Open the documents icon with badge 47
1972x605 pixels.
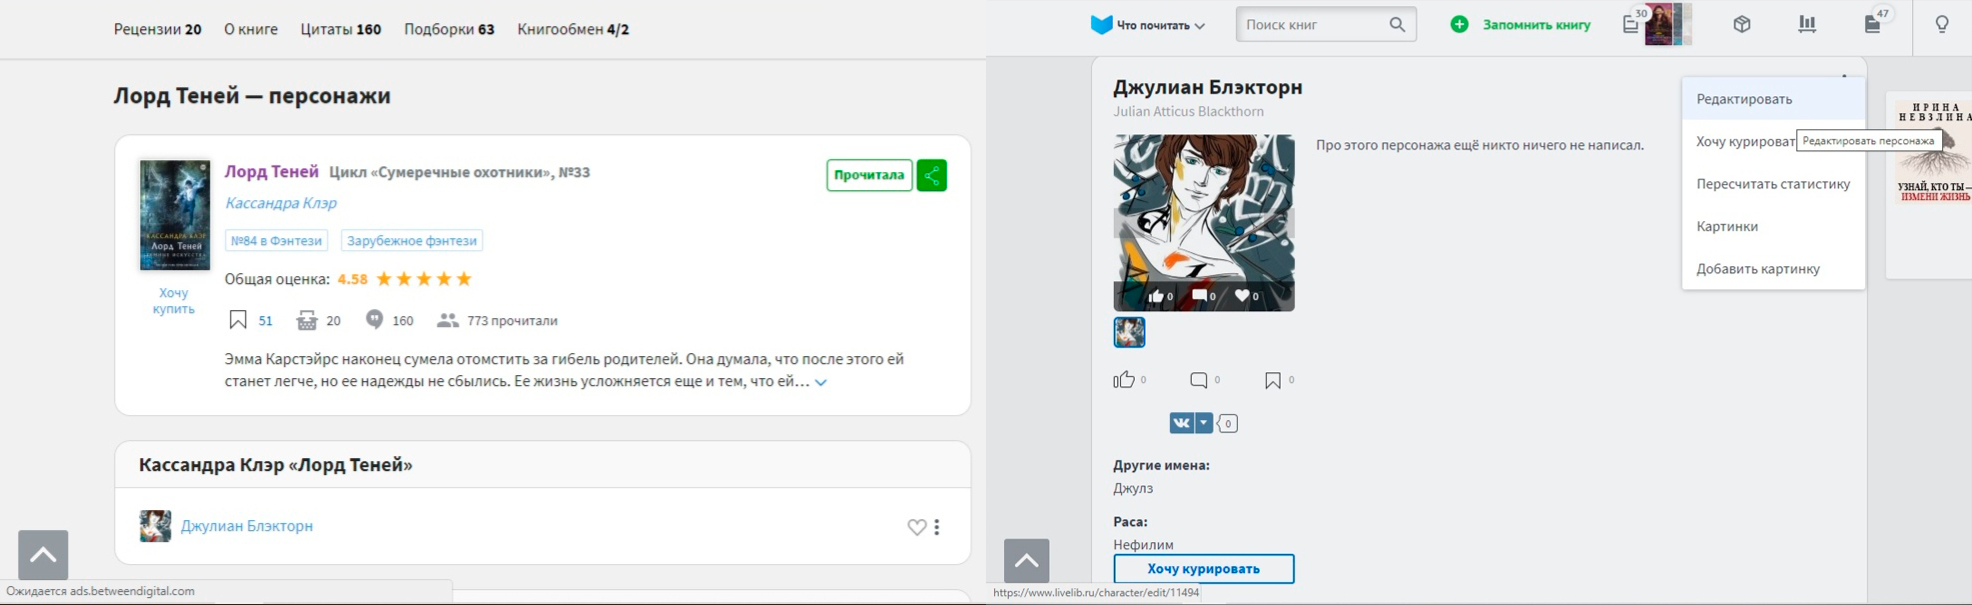tap(1875, 22)
